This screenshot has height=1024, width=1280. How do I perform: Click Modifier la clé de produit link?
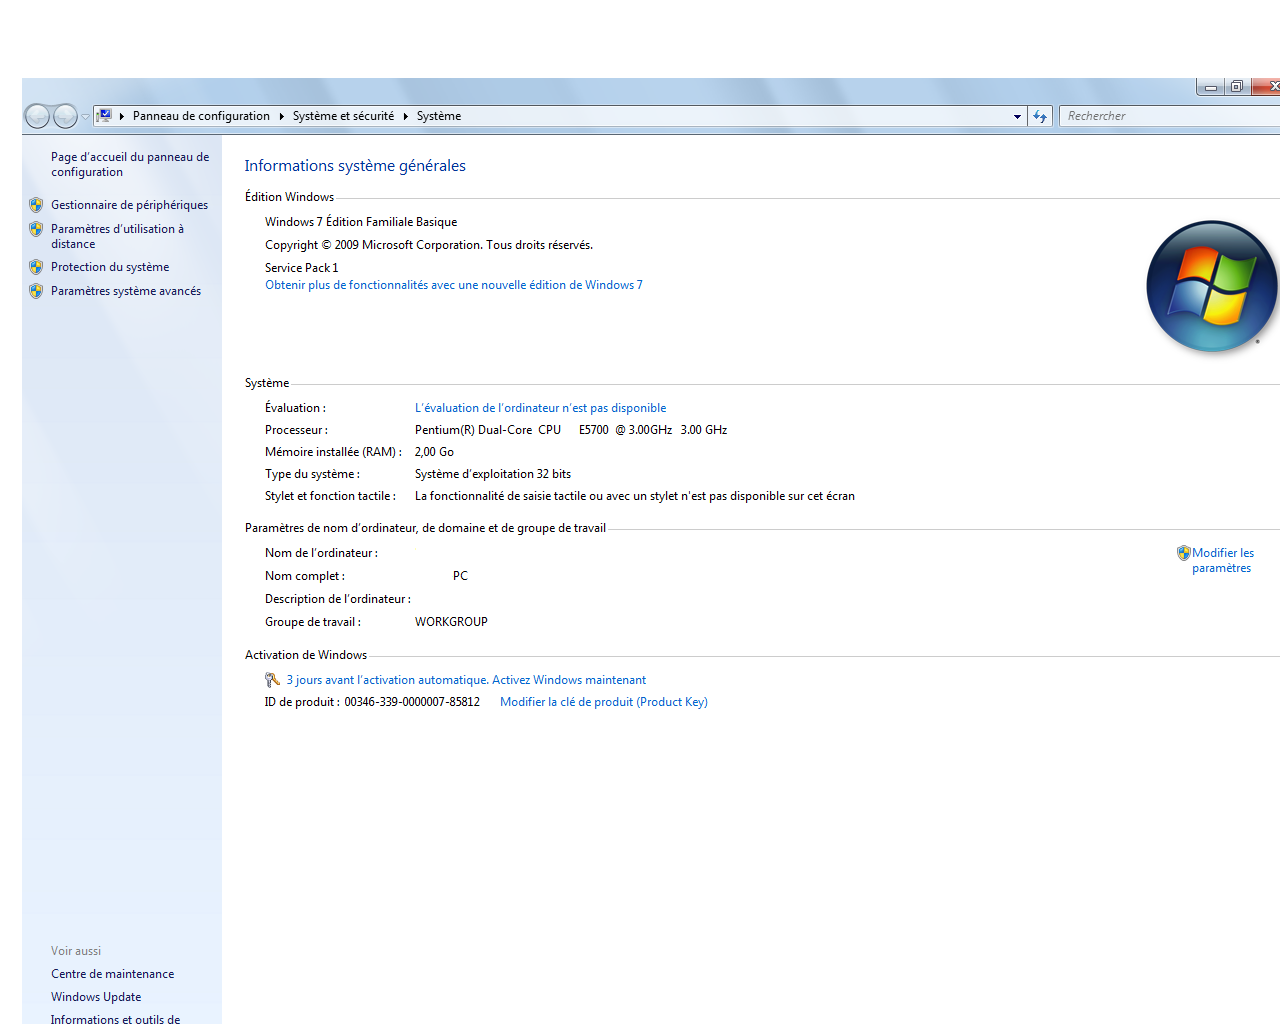tap(604, 702)
